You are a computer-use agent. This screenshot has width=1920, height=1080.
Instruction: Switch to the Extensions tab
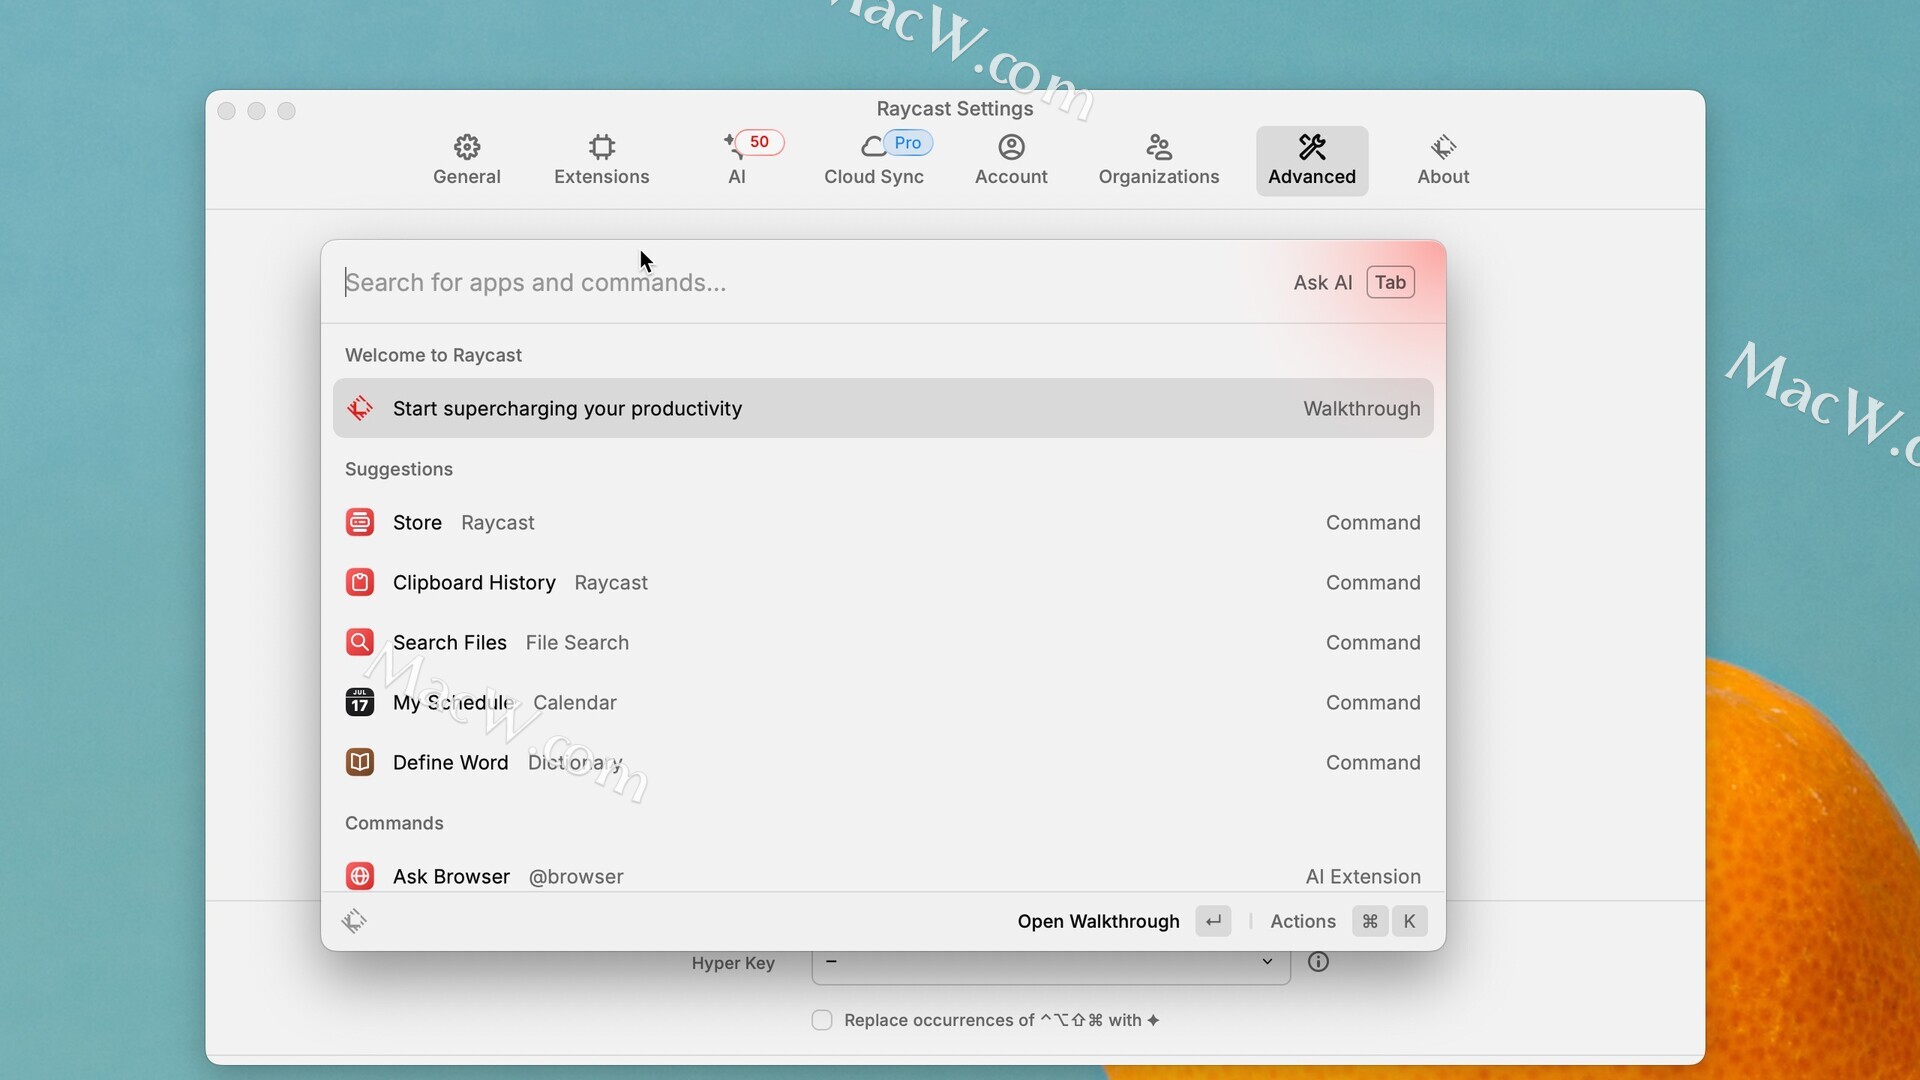pos(601,160)
